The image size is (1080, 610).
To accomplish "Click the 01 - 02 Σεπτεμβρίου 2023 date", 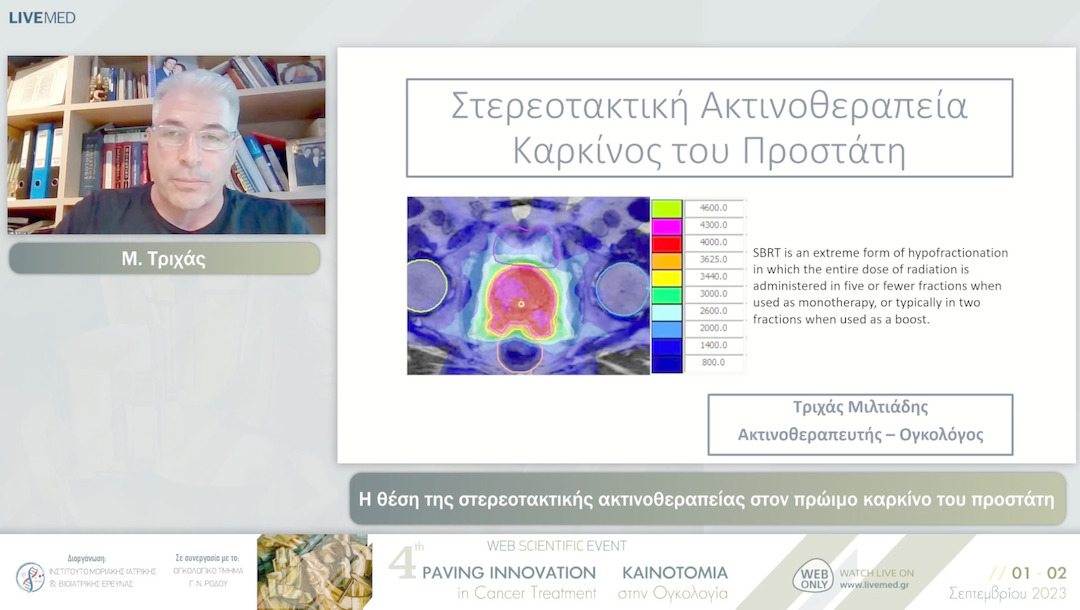I will pos(1008,582).
